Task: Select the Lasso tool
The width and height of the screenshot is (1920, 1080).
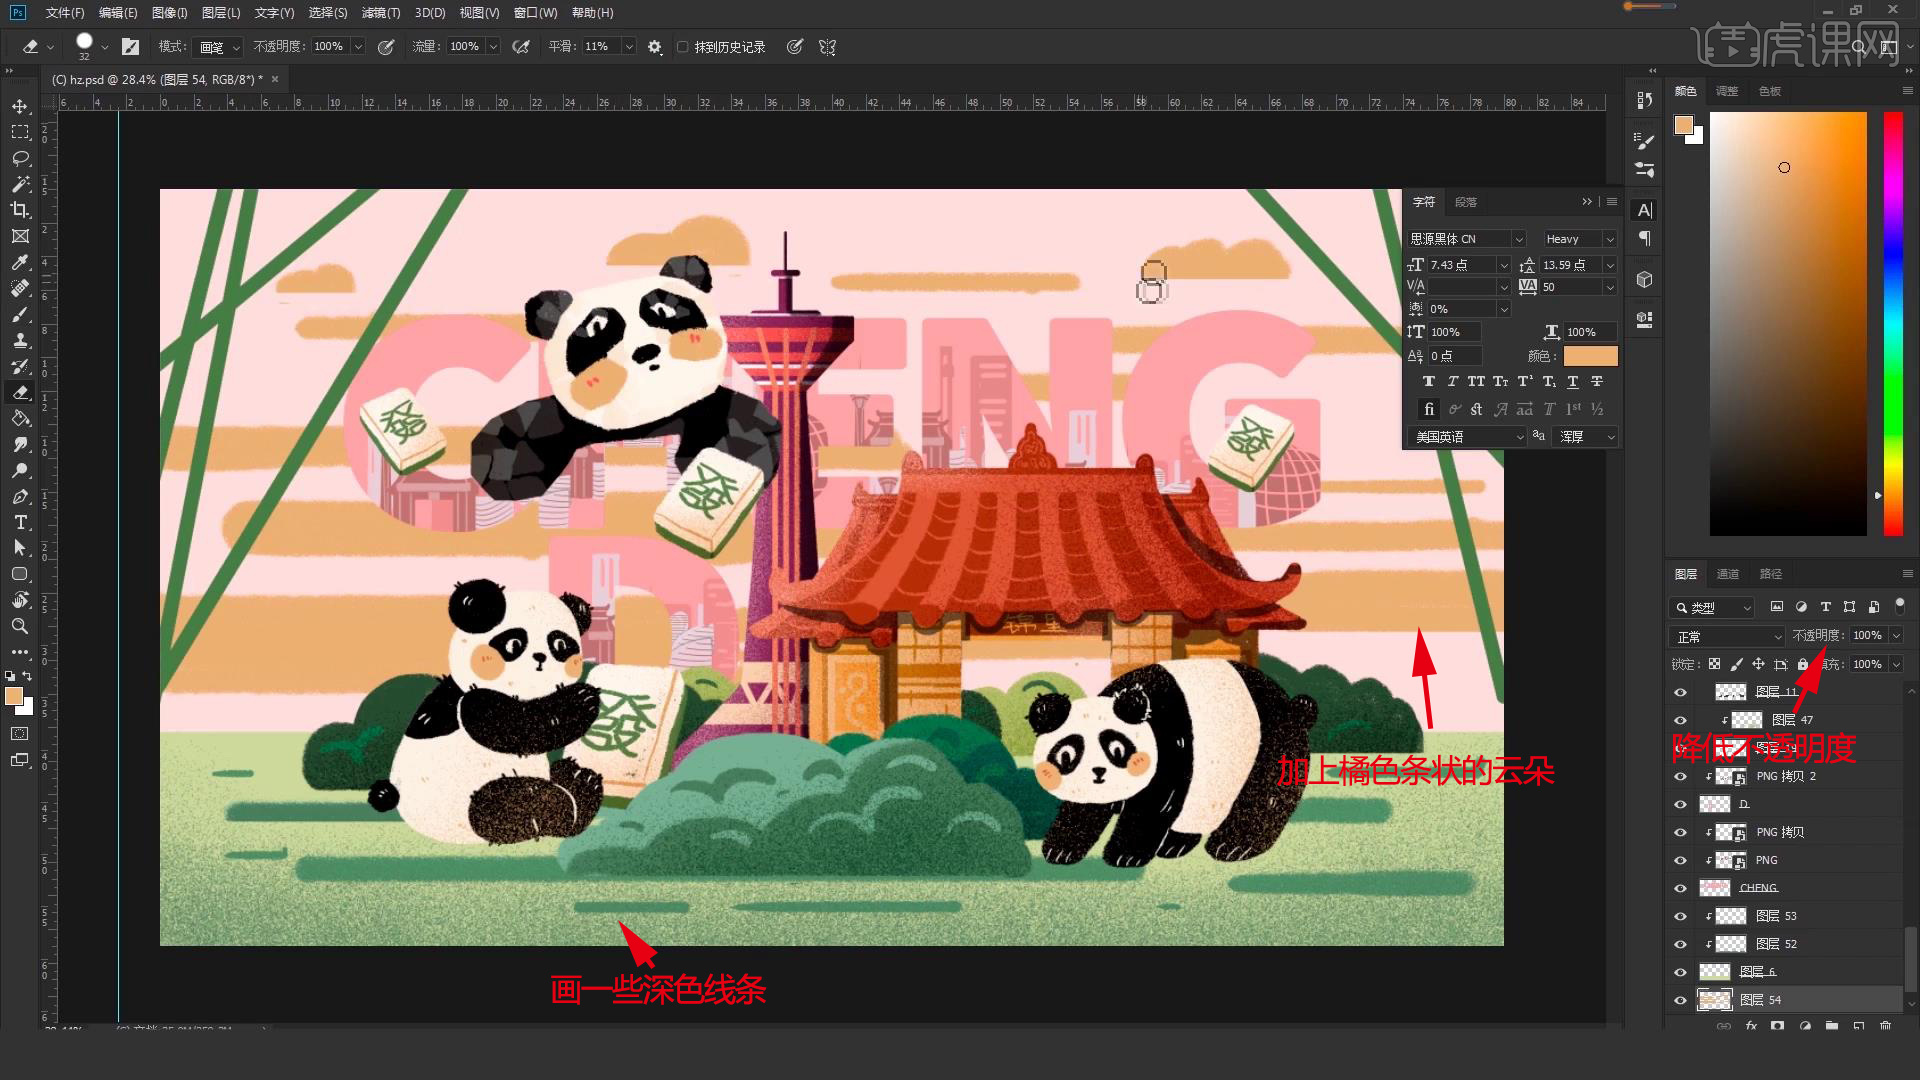Action: 20,158
